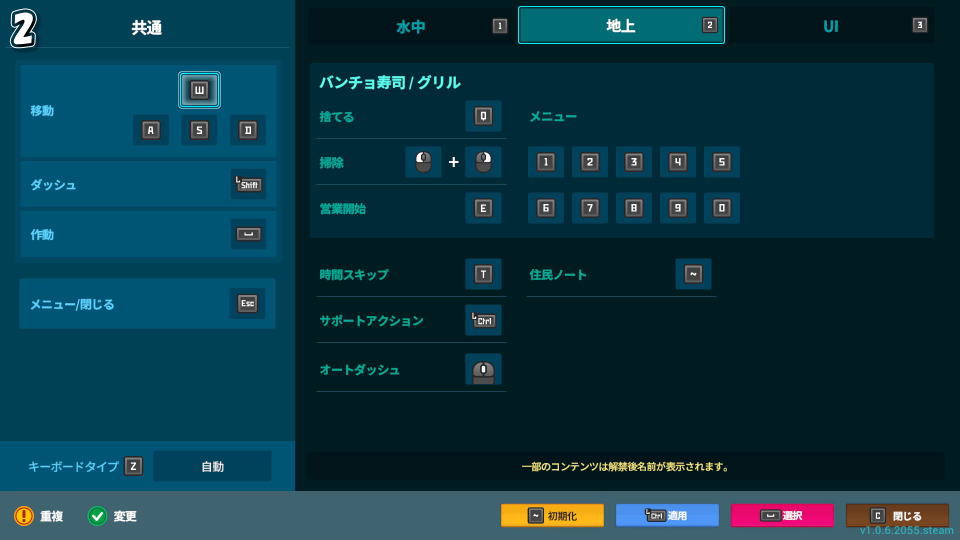The height and width of the screenshot is (540, 960).
Task: Click the E key icon for 営業開始
Action: click(x=483, y=208)
